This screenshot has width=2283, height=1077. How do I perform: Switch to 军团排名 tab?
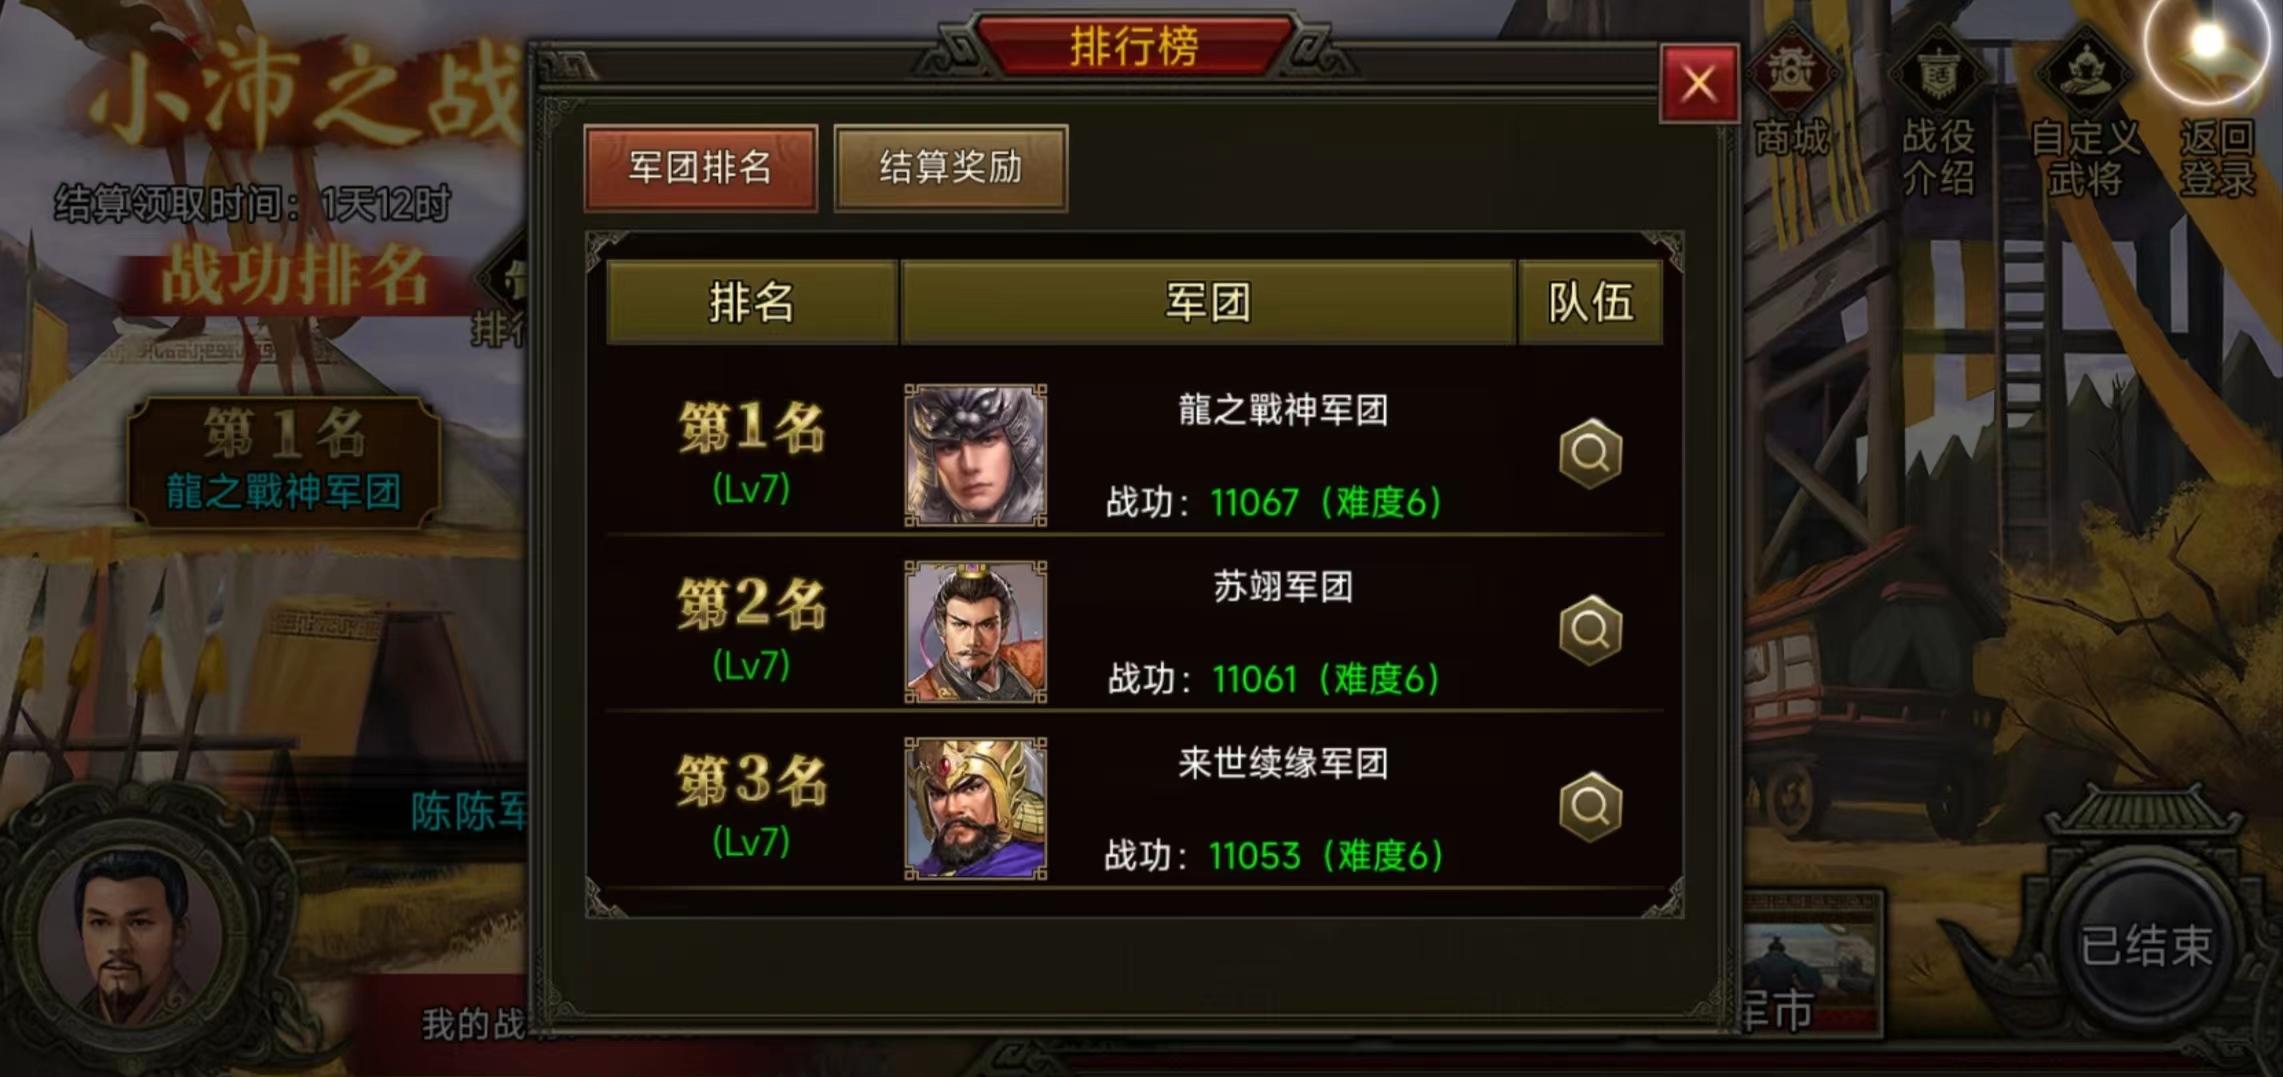coord(701,167)
